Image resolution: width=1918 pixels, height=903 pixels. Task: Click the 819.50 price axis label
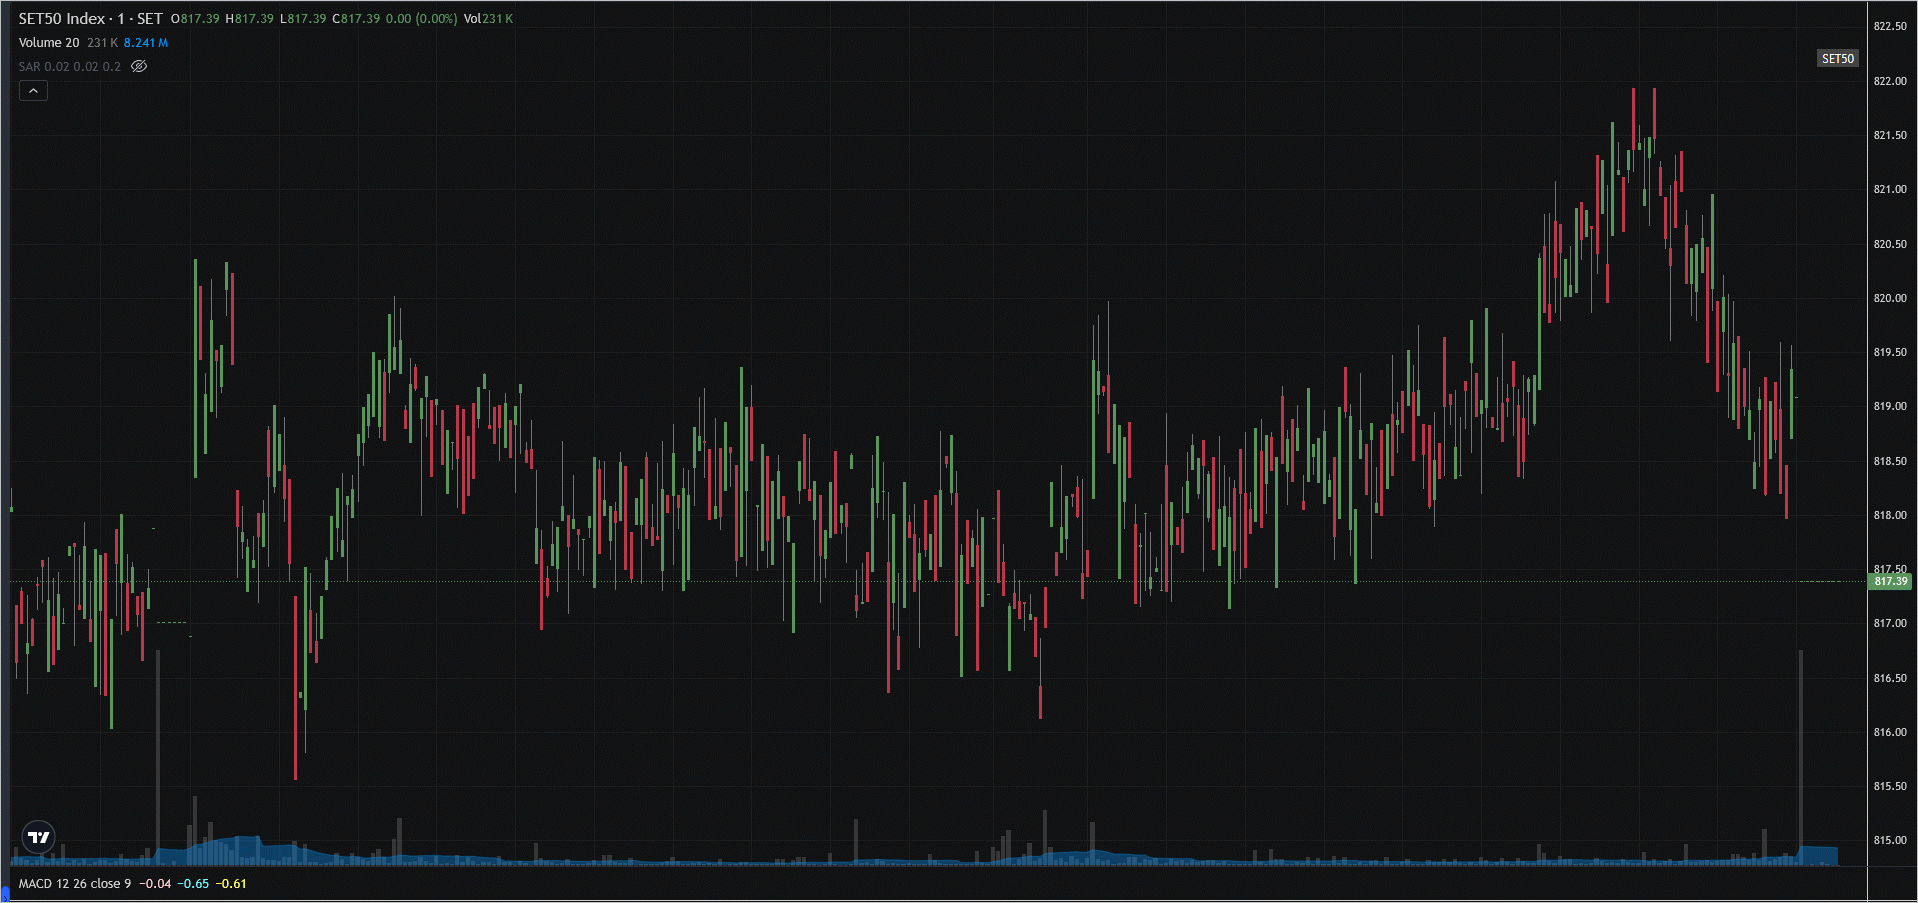click(x=1890, y=352)
